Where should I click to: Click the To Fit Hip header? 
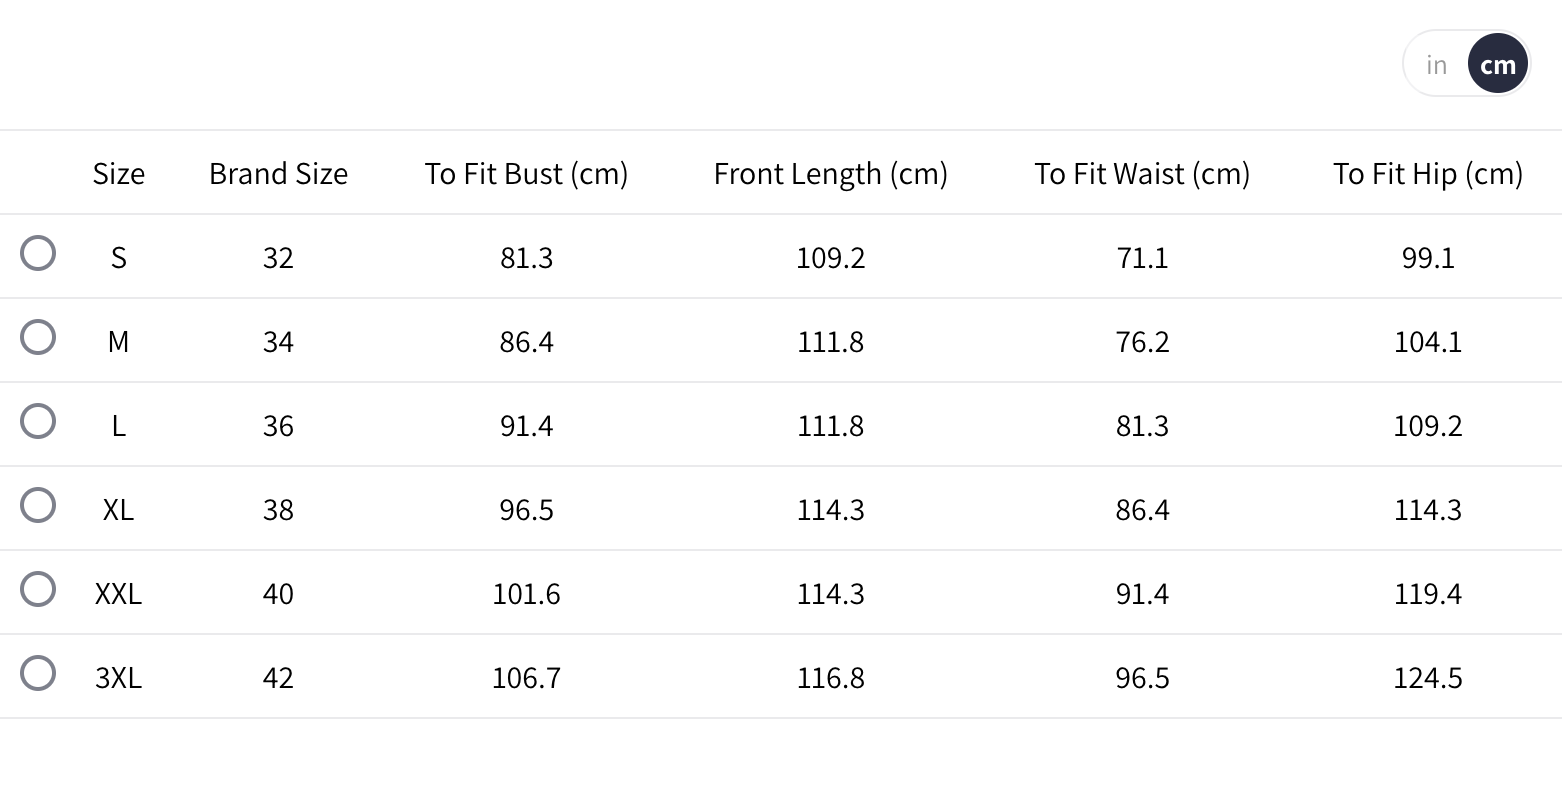pyautogui.click(x=1427, y=174)
